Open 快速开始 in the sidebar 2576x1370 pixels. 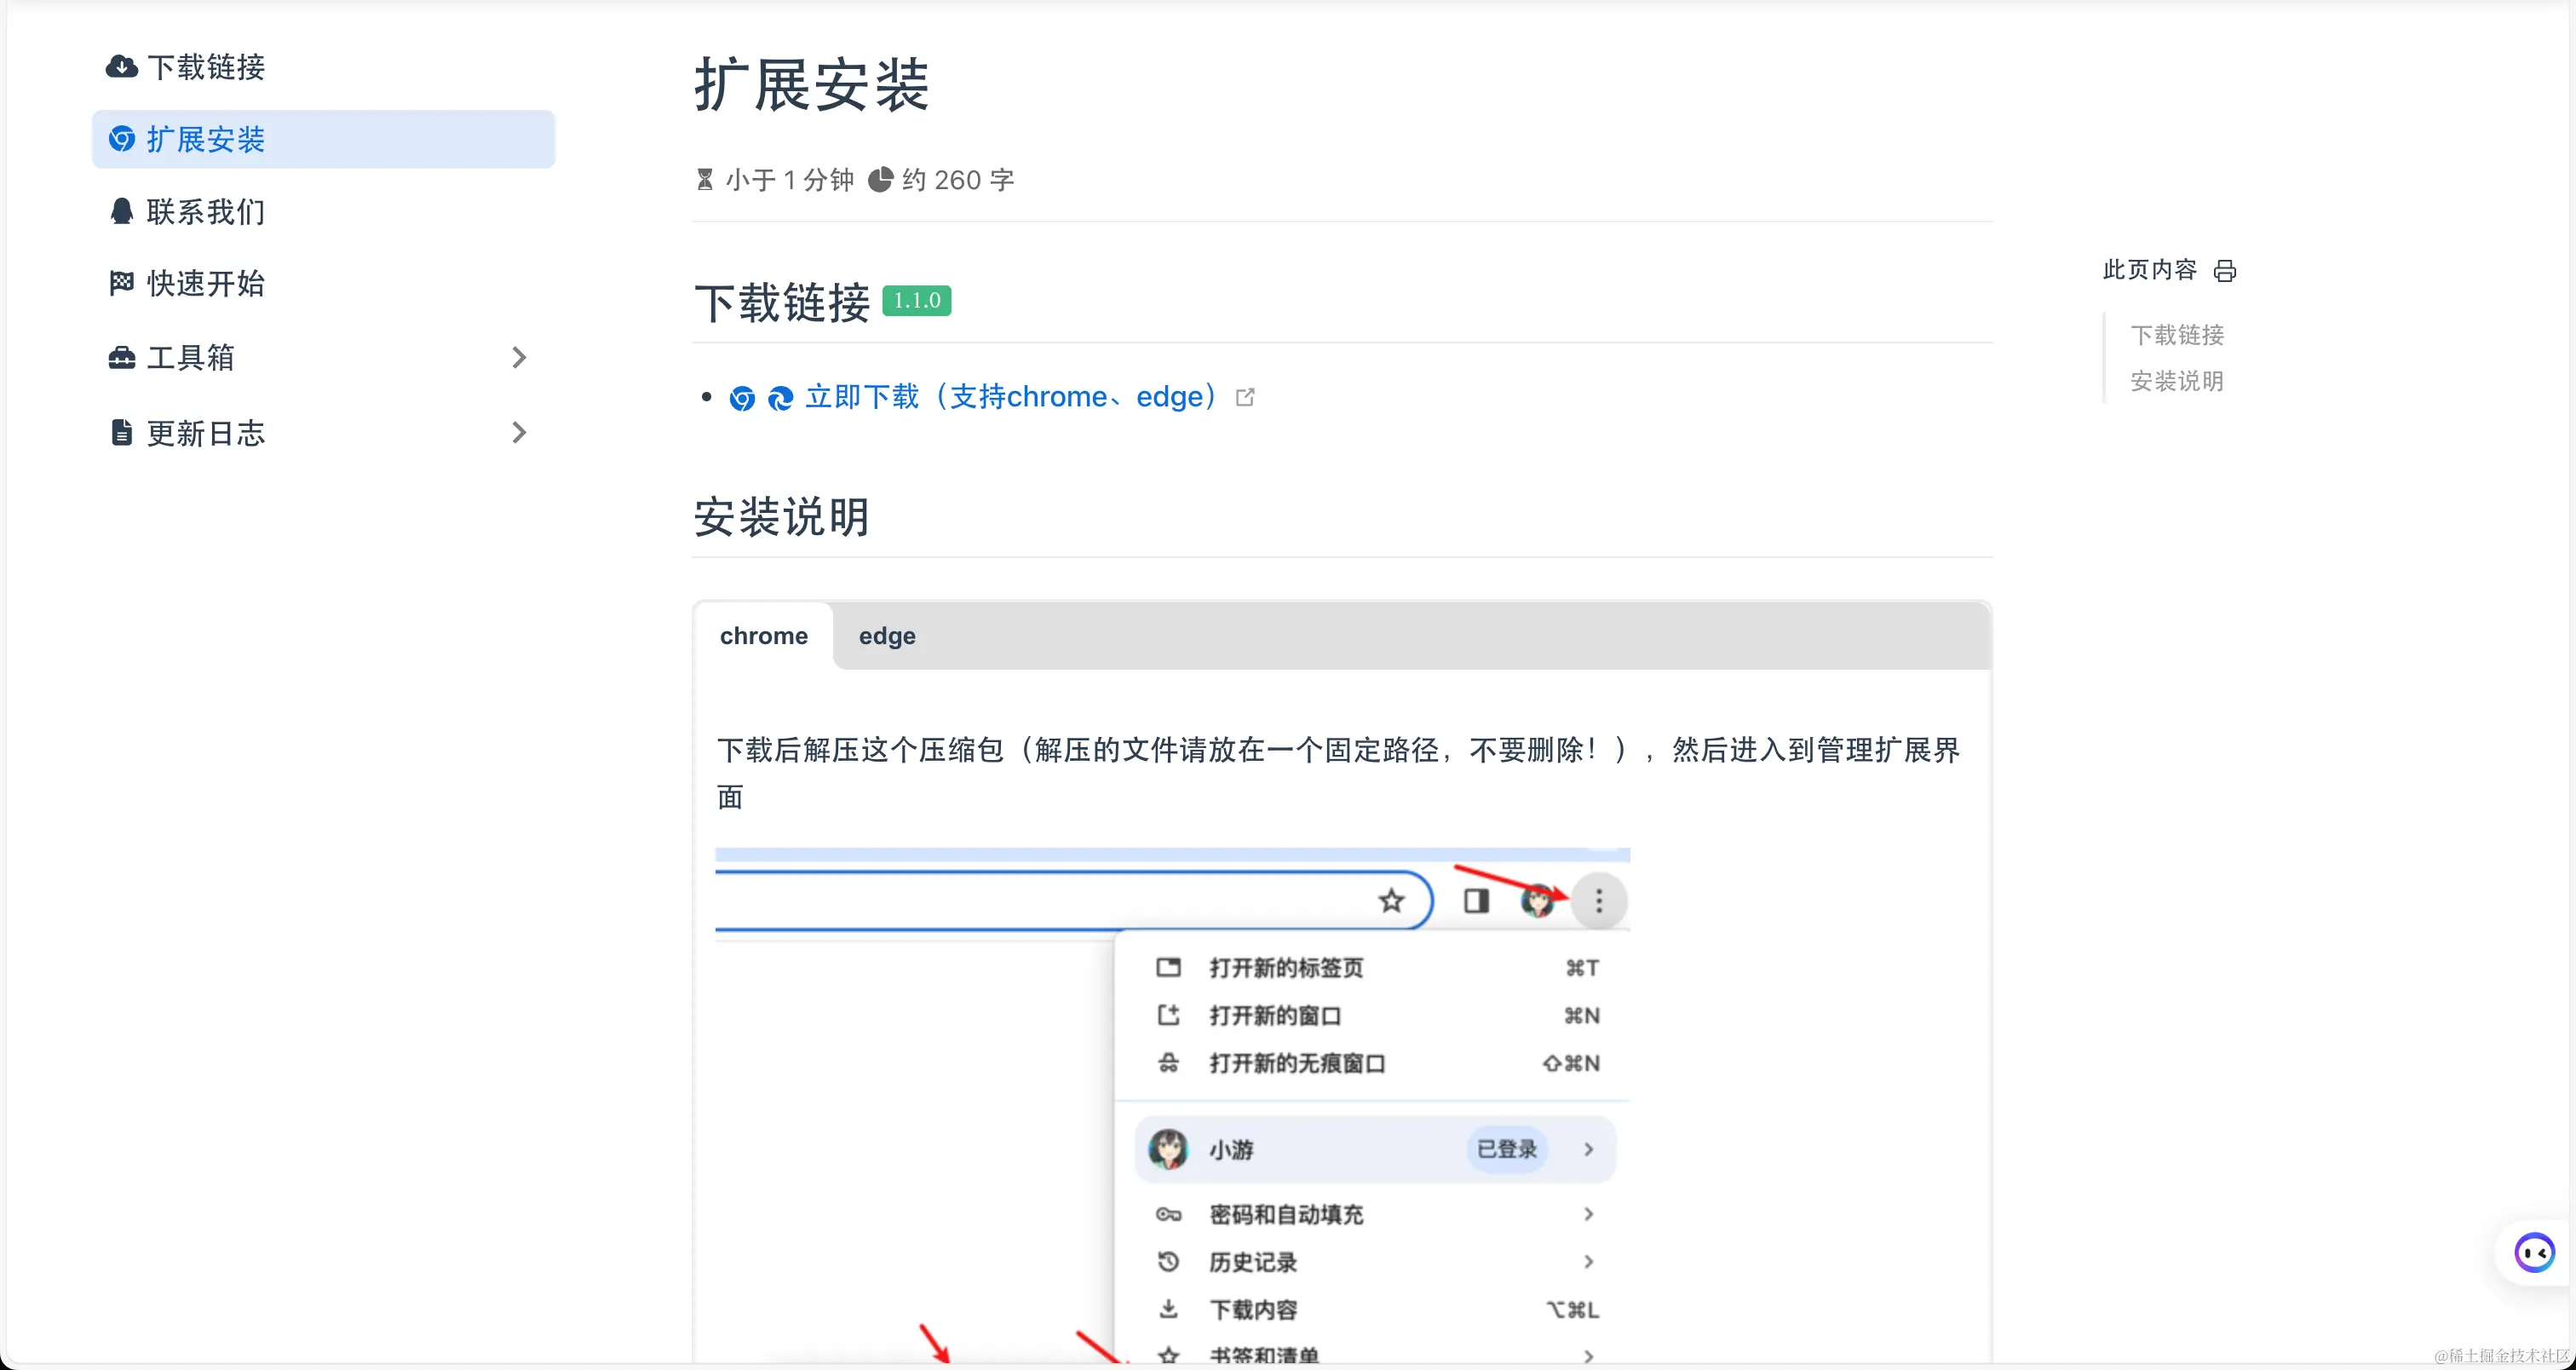(x=206, y=283)
